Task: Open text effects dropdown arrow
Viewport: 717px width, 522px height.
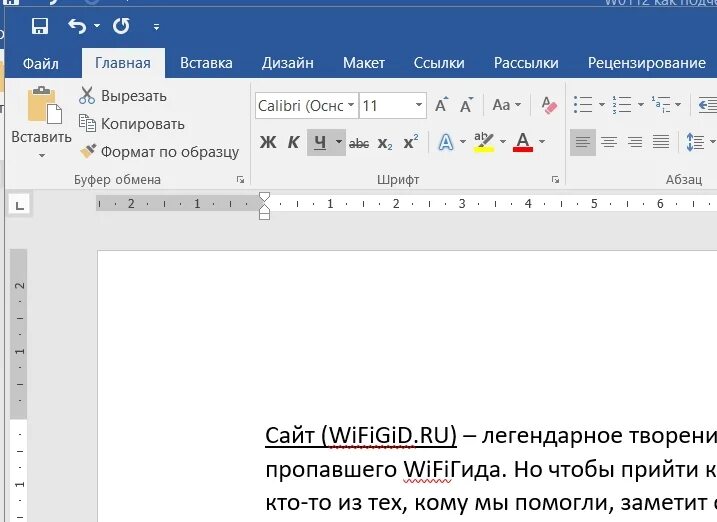Action: tap(463, 142)
